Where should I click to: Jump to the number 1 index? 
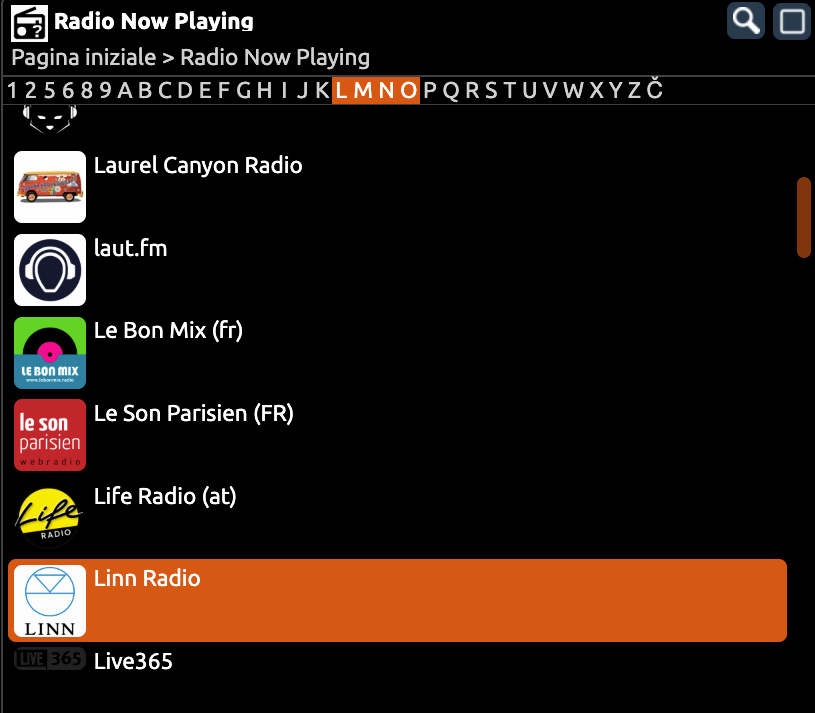[12, 90]
